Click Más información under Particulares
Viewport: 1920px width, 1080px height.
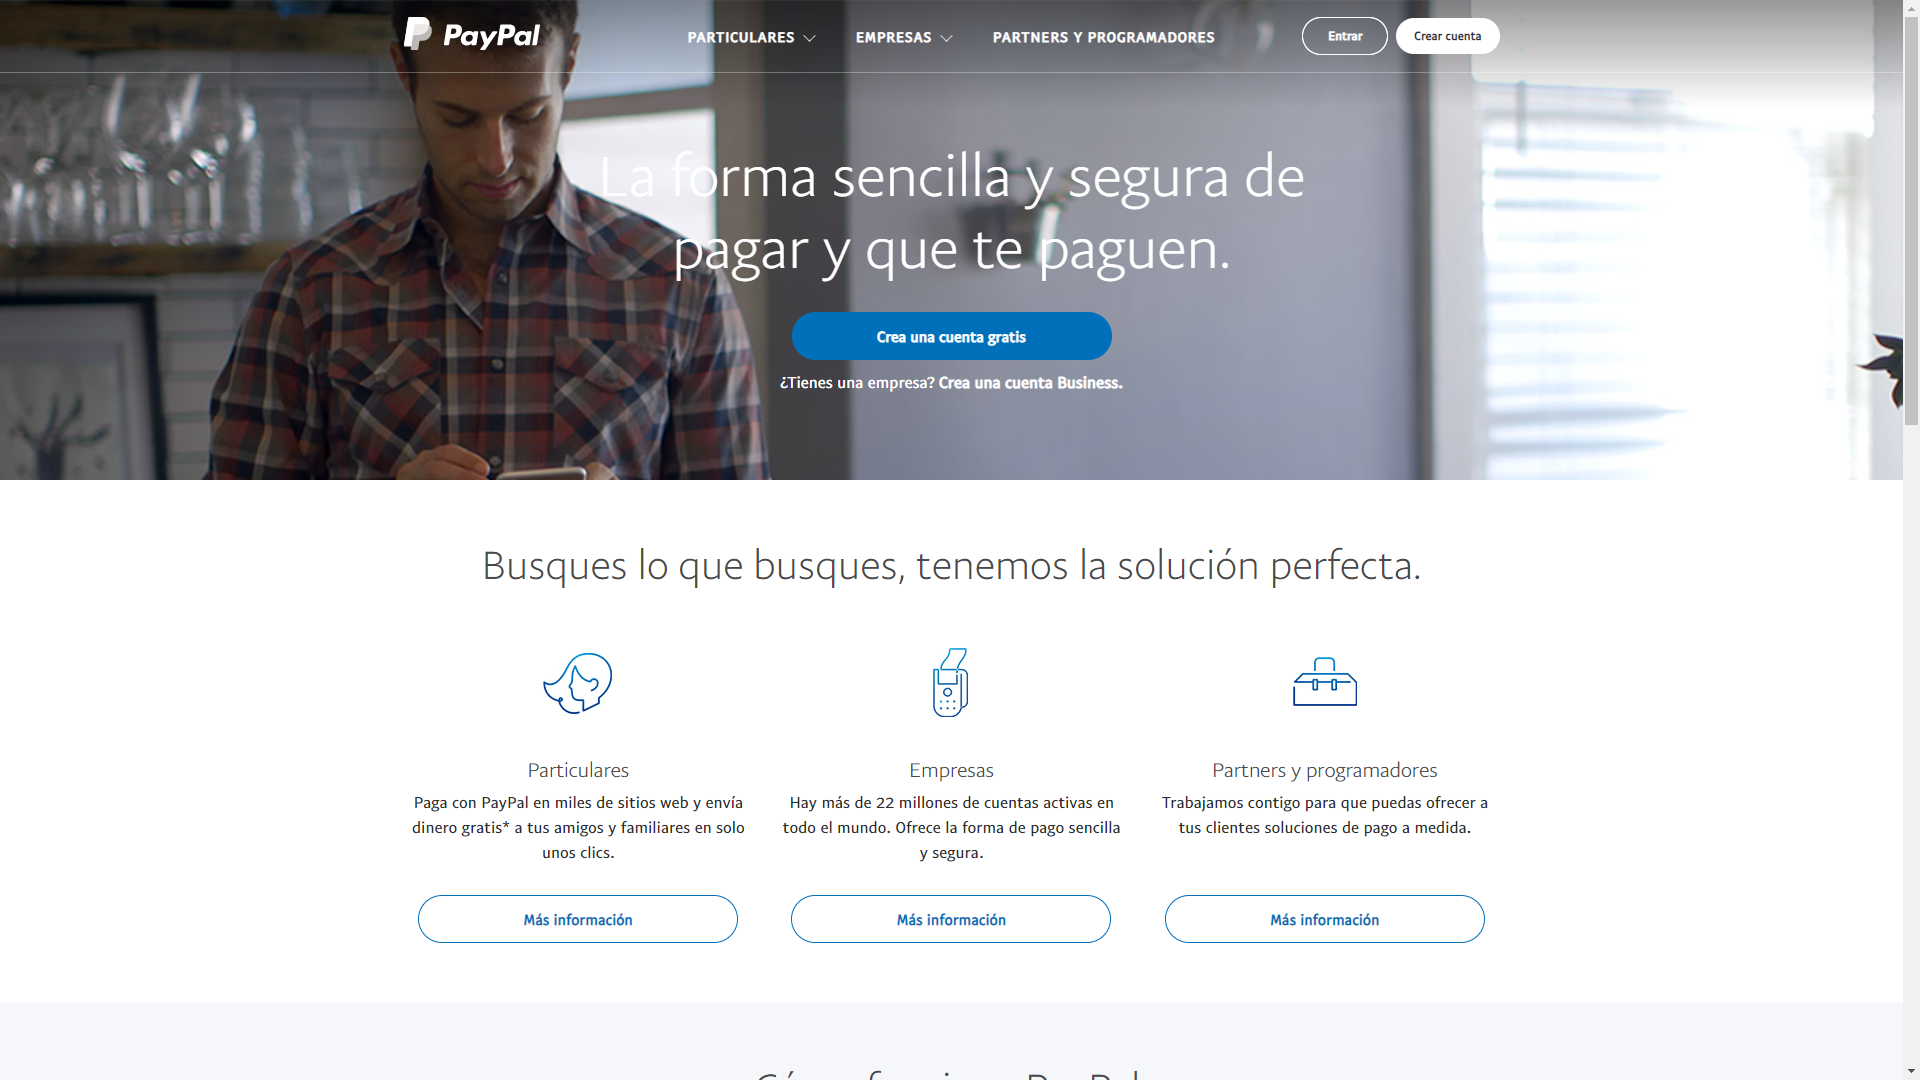[578, 919]
